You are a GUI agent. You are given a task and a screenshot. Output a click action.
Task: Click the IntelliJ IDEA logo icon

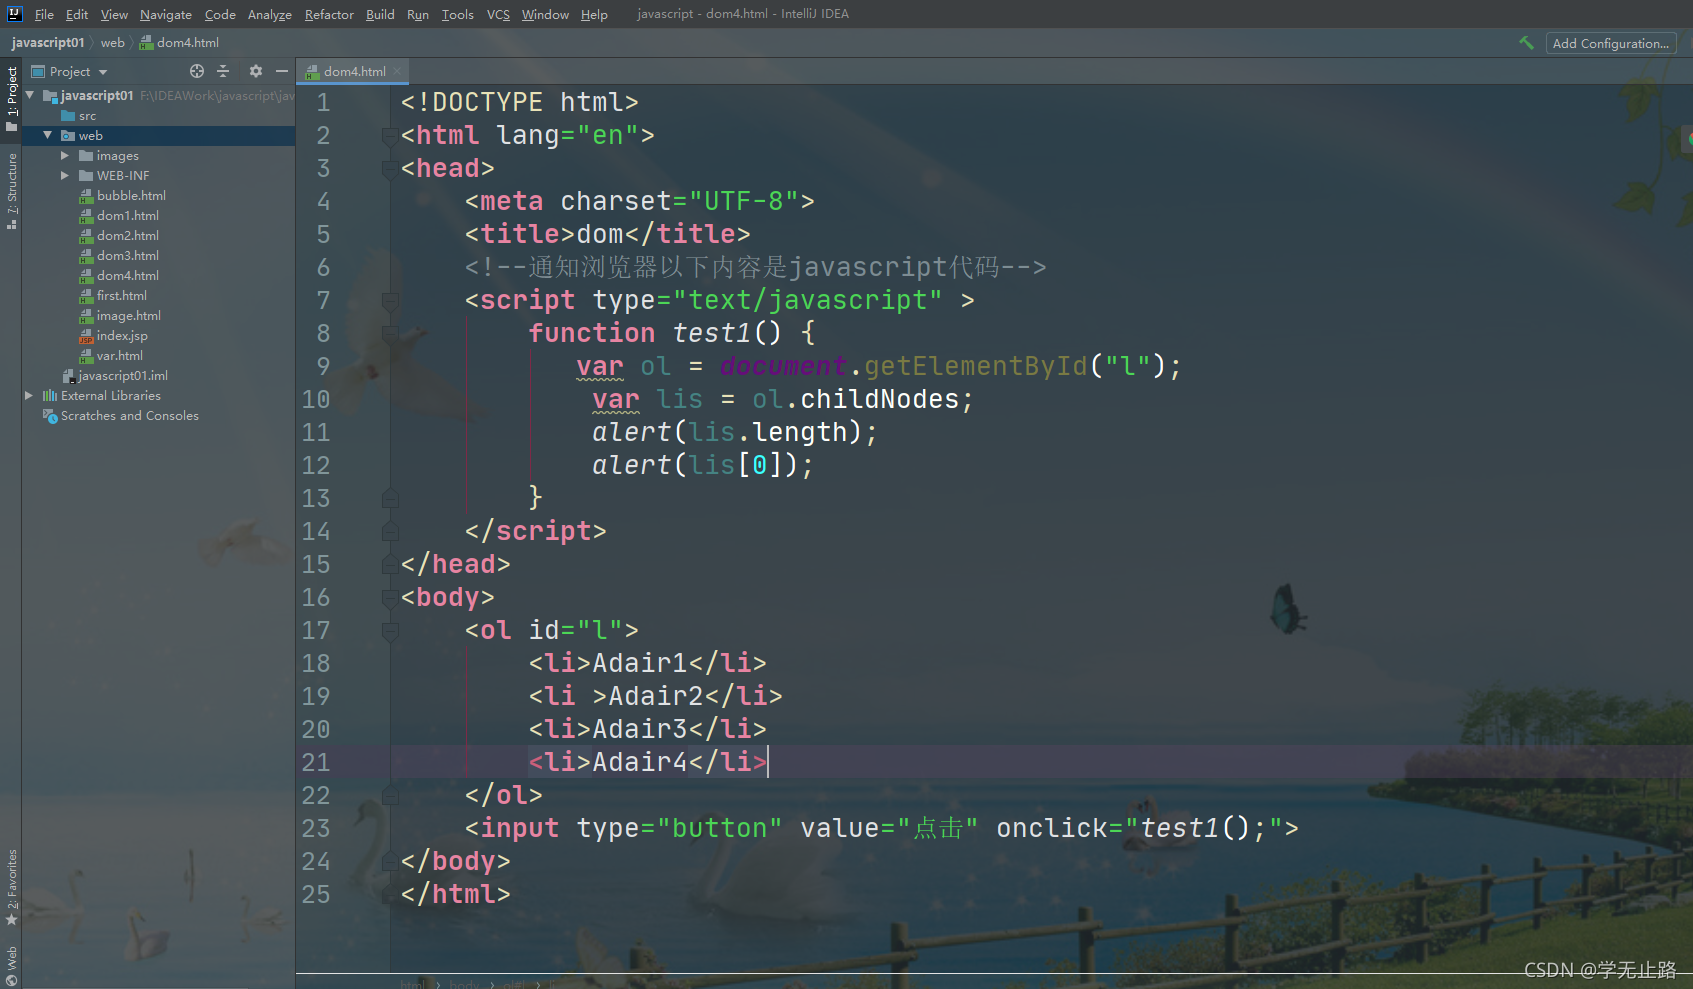click(x=14, y=14)
